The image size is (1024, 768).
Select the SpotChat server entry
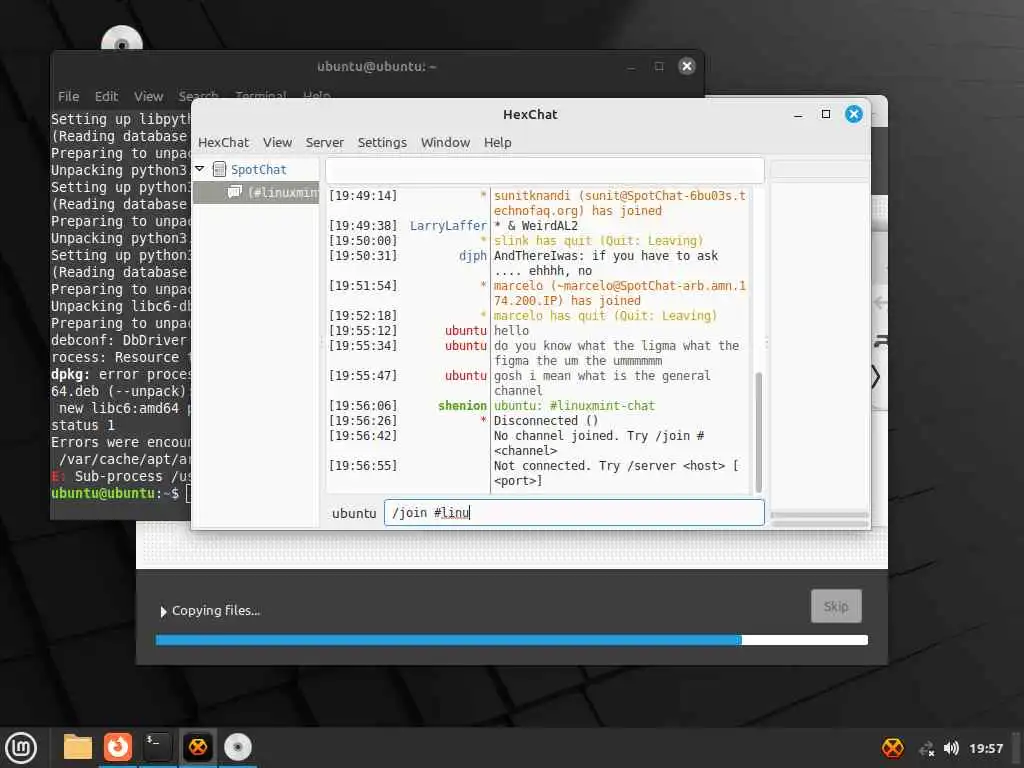point(258,170)
